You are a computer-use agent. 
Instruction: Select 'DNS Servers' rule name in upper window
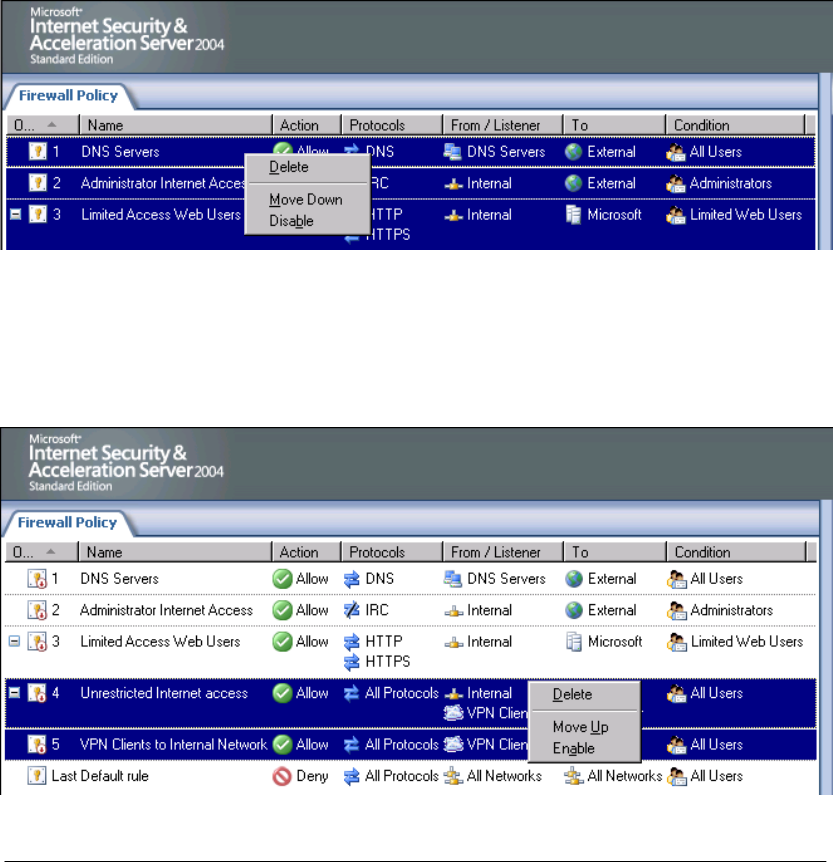click(120, 152)
